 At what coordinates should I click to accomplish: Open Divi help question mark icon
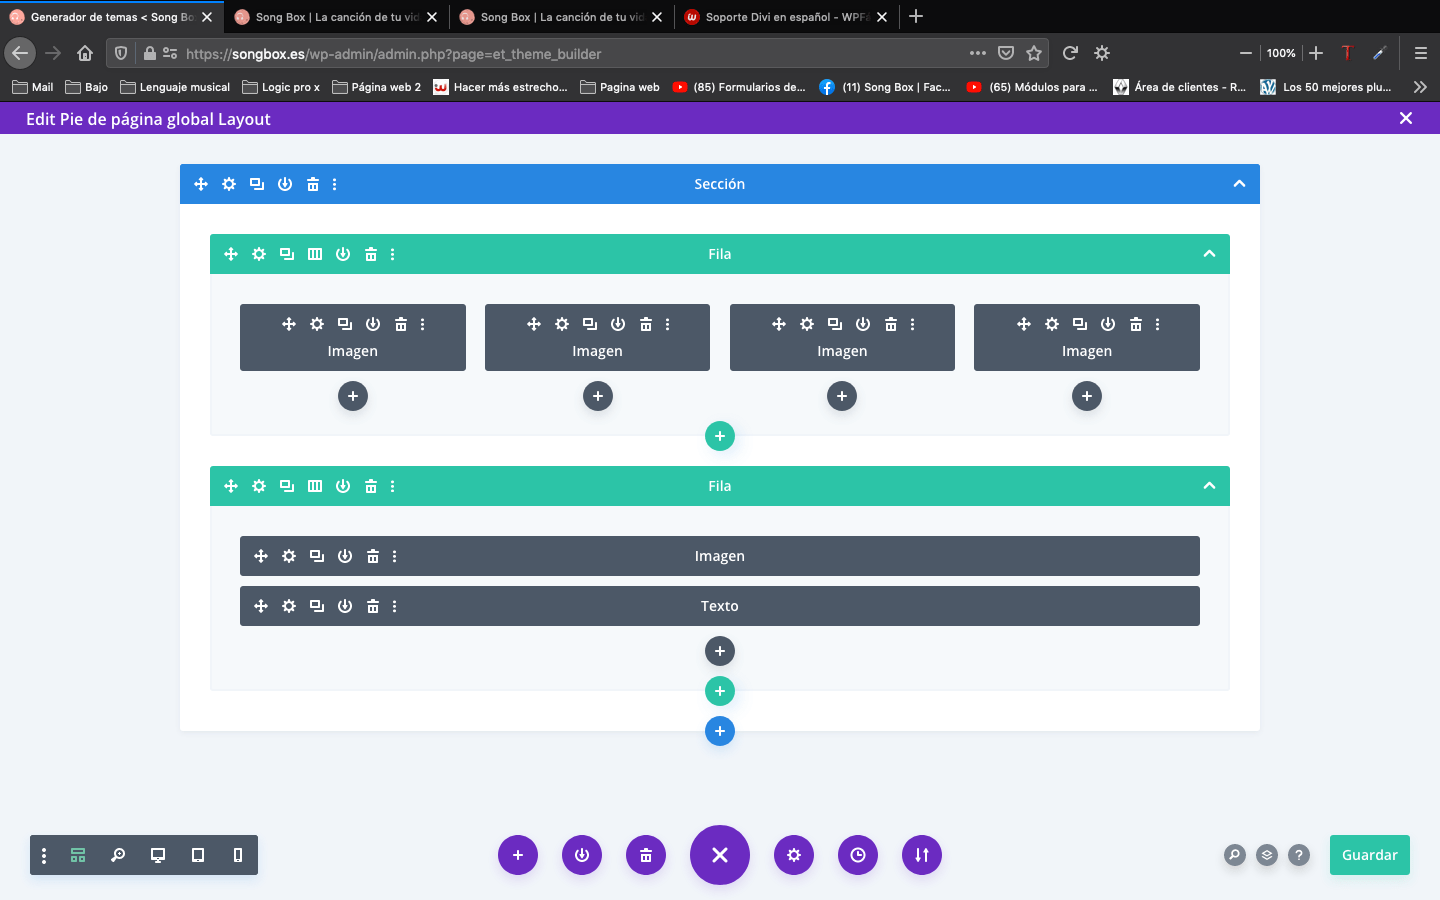tap(1299, 855)
